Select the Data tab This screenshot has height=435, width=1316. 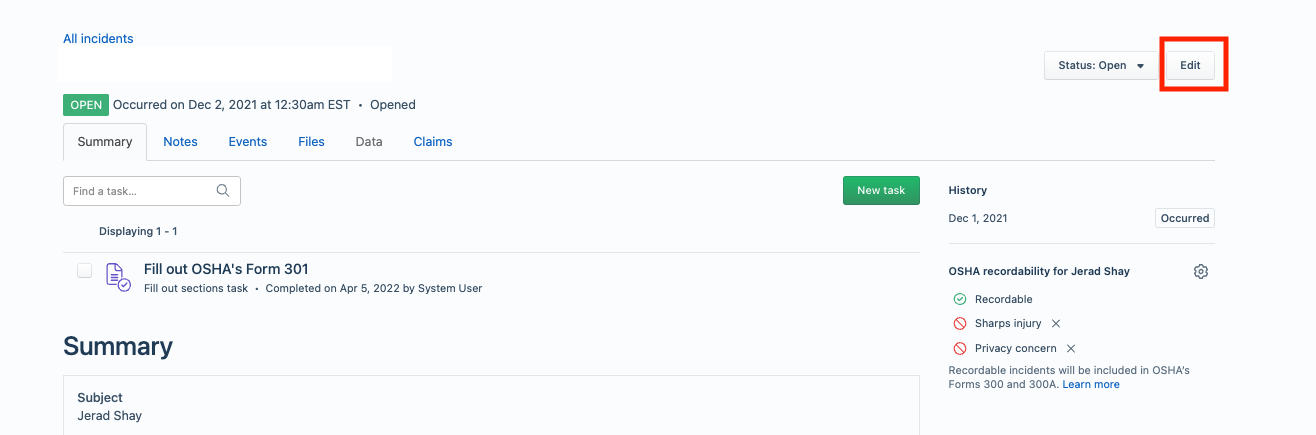pyautogui.click(x=369, y=142)
